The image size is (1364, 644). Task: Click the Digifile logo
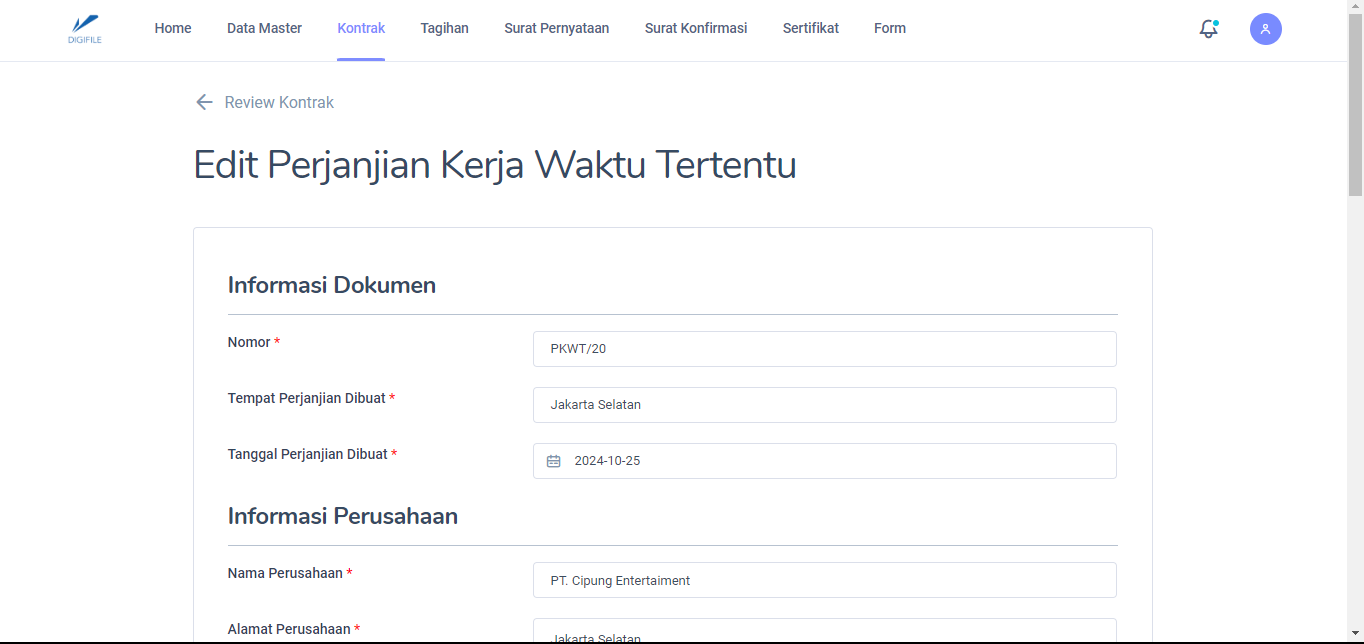[85, 29]
